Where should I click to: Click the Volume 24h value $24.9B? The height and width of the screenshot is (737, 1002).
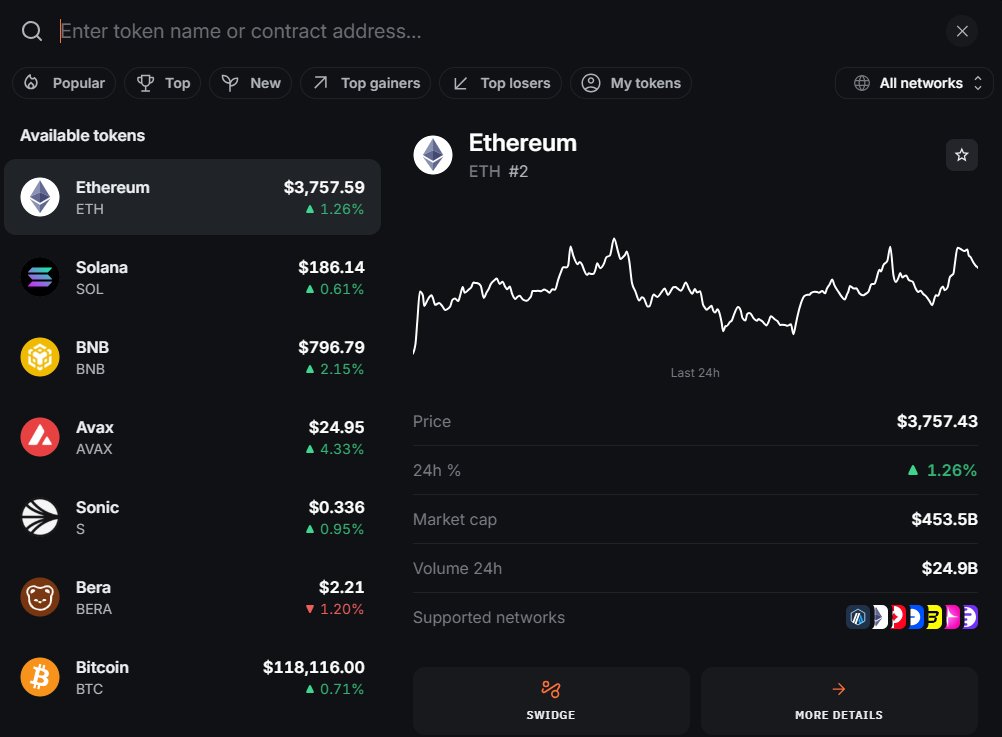click(950, 568)
